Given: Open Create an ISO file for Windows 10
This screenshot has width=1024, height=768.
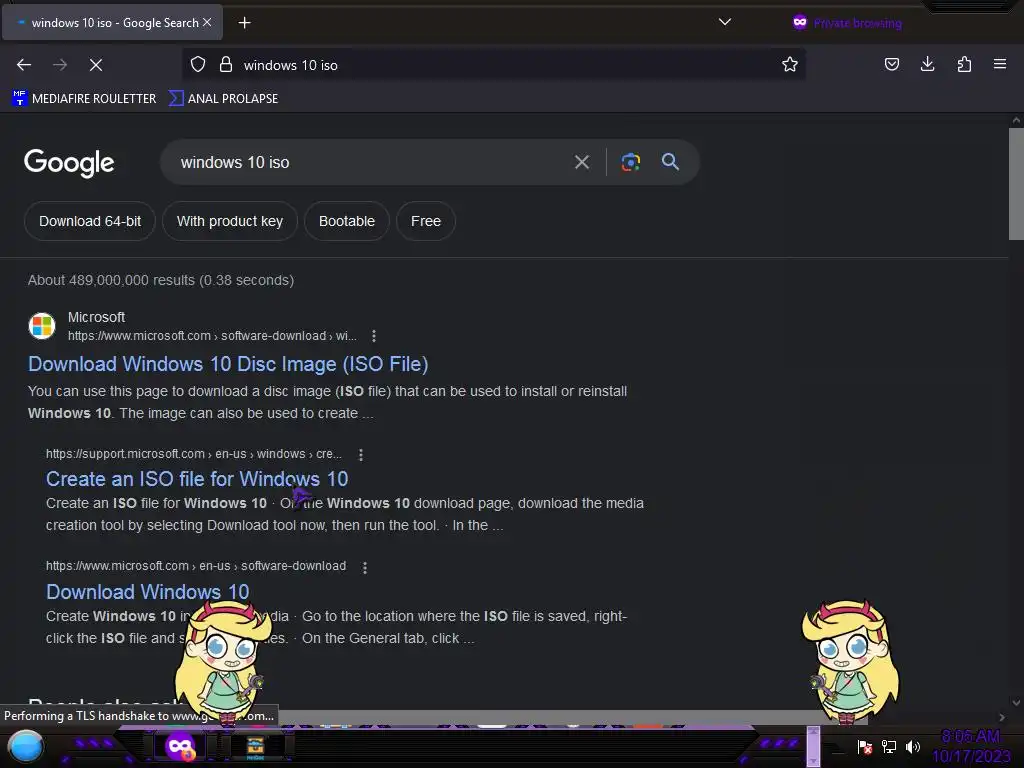Looking at the screenshot, I should 197,479.
